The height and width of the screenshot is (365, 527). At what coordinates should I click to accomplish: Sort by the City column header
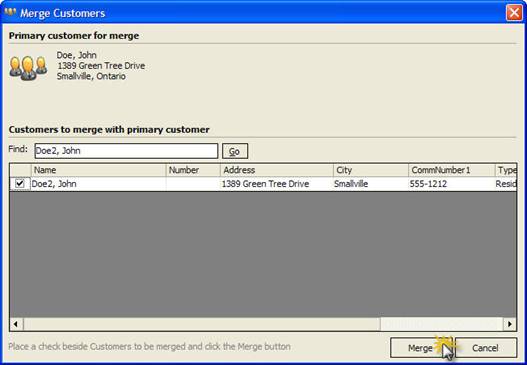pyautogui.click(x=371, y=170)
